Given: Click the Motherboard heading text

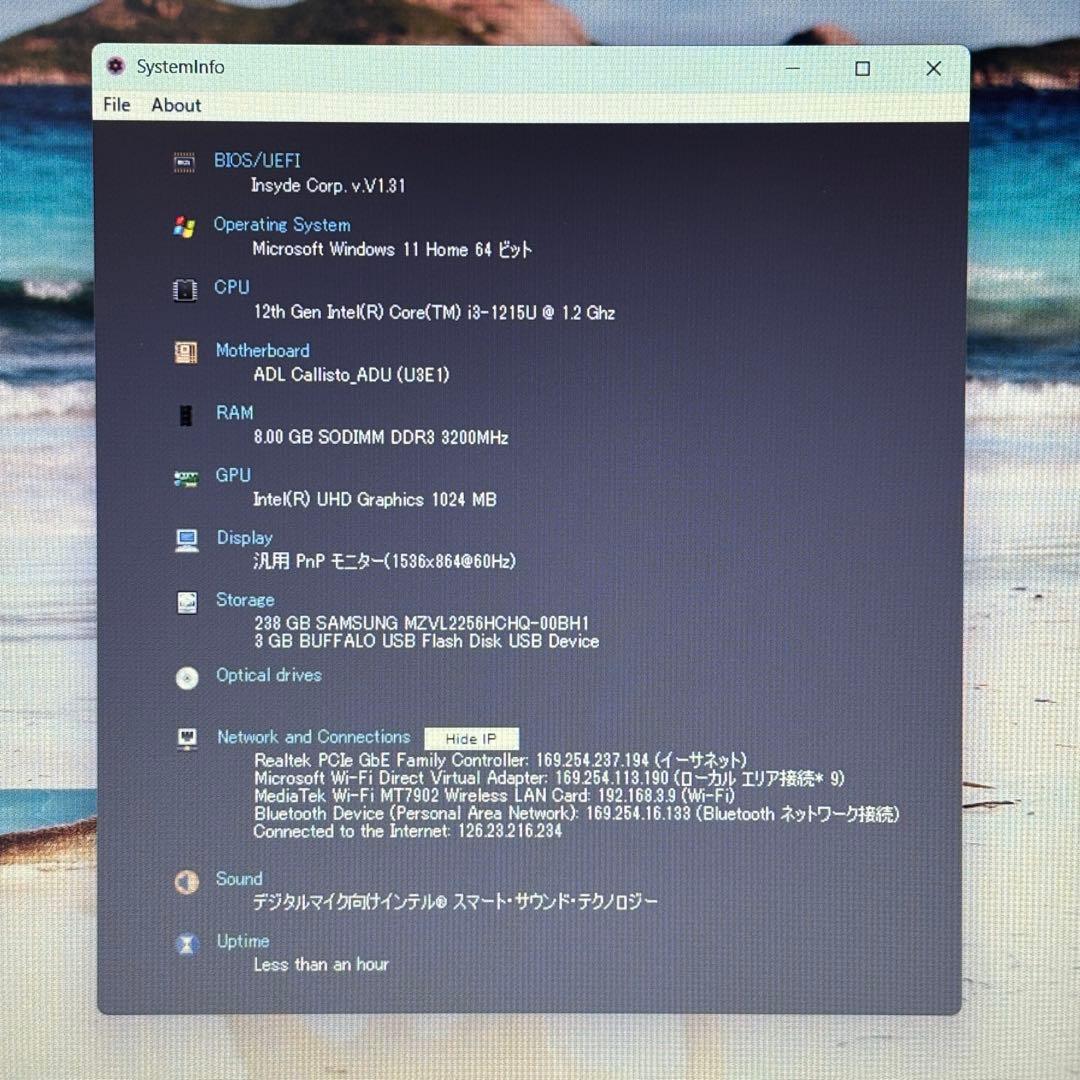Looking at the screenshot, I should 262,350.
